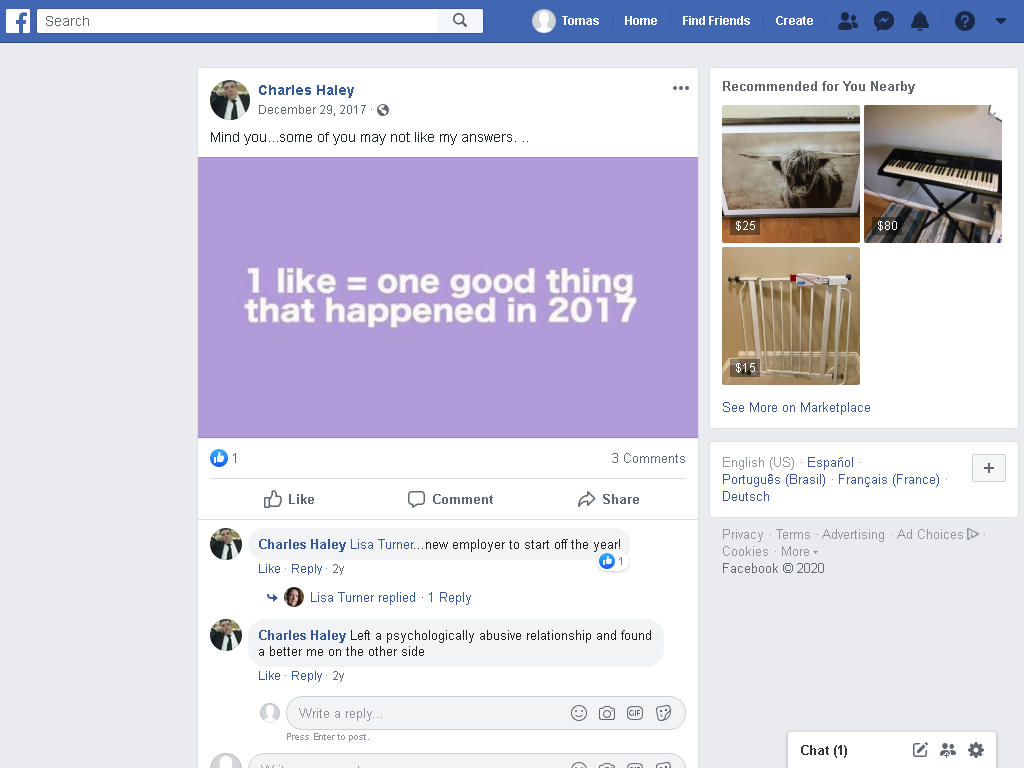
Task: Open chat settings gear icon
Action: pos(976,750)
